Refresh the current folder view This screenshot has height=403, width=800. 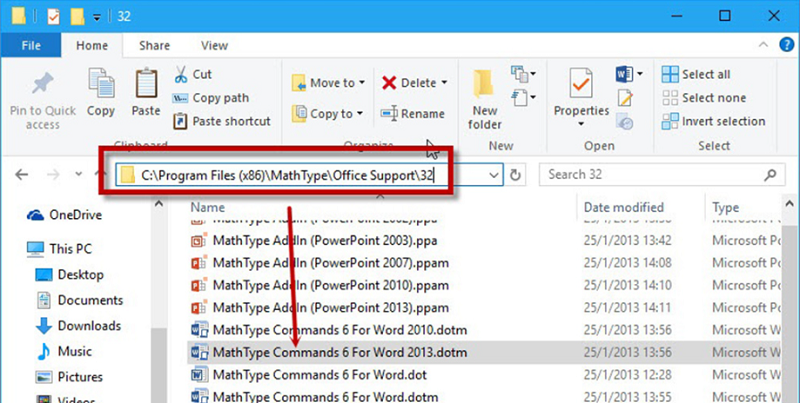click(x=516, y=175)
